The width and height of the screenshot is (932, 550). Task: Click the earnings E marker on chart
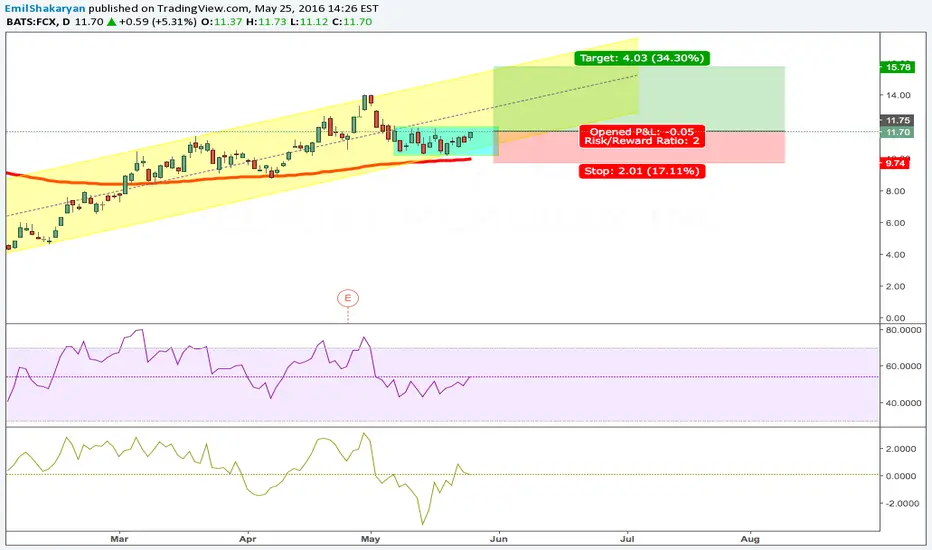348,298
